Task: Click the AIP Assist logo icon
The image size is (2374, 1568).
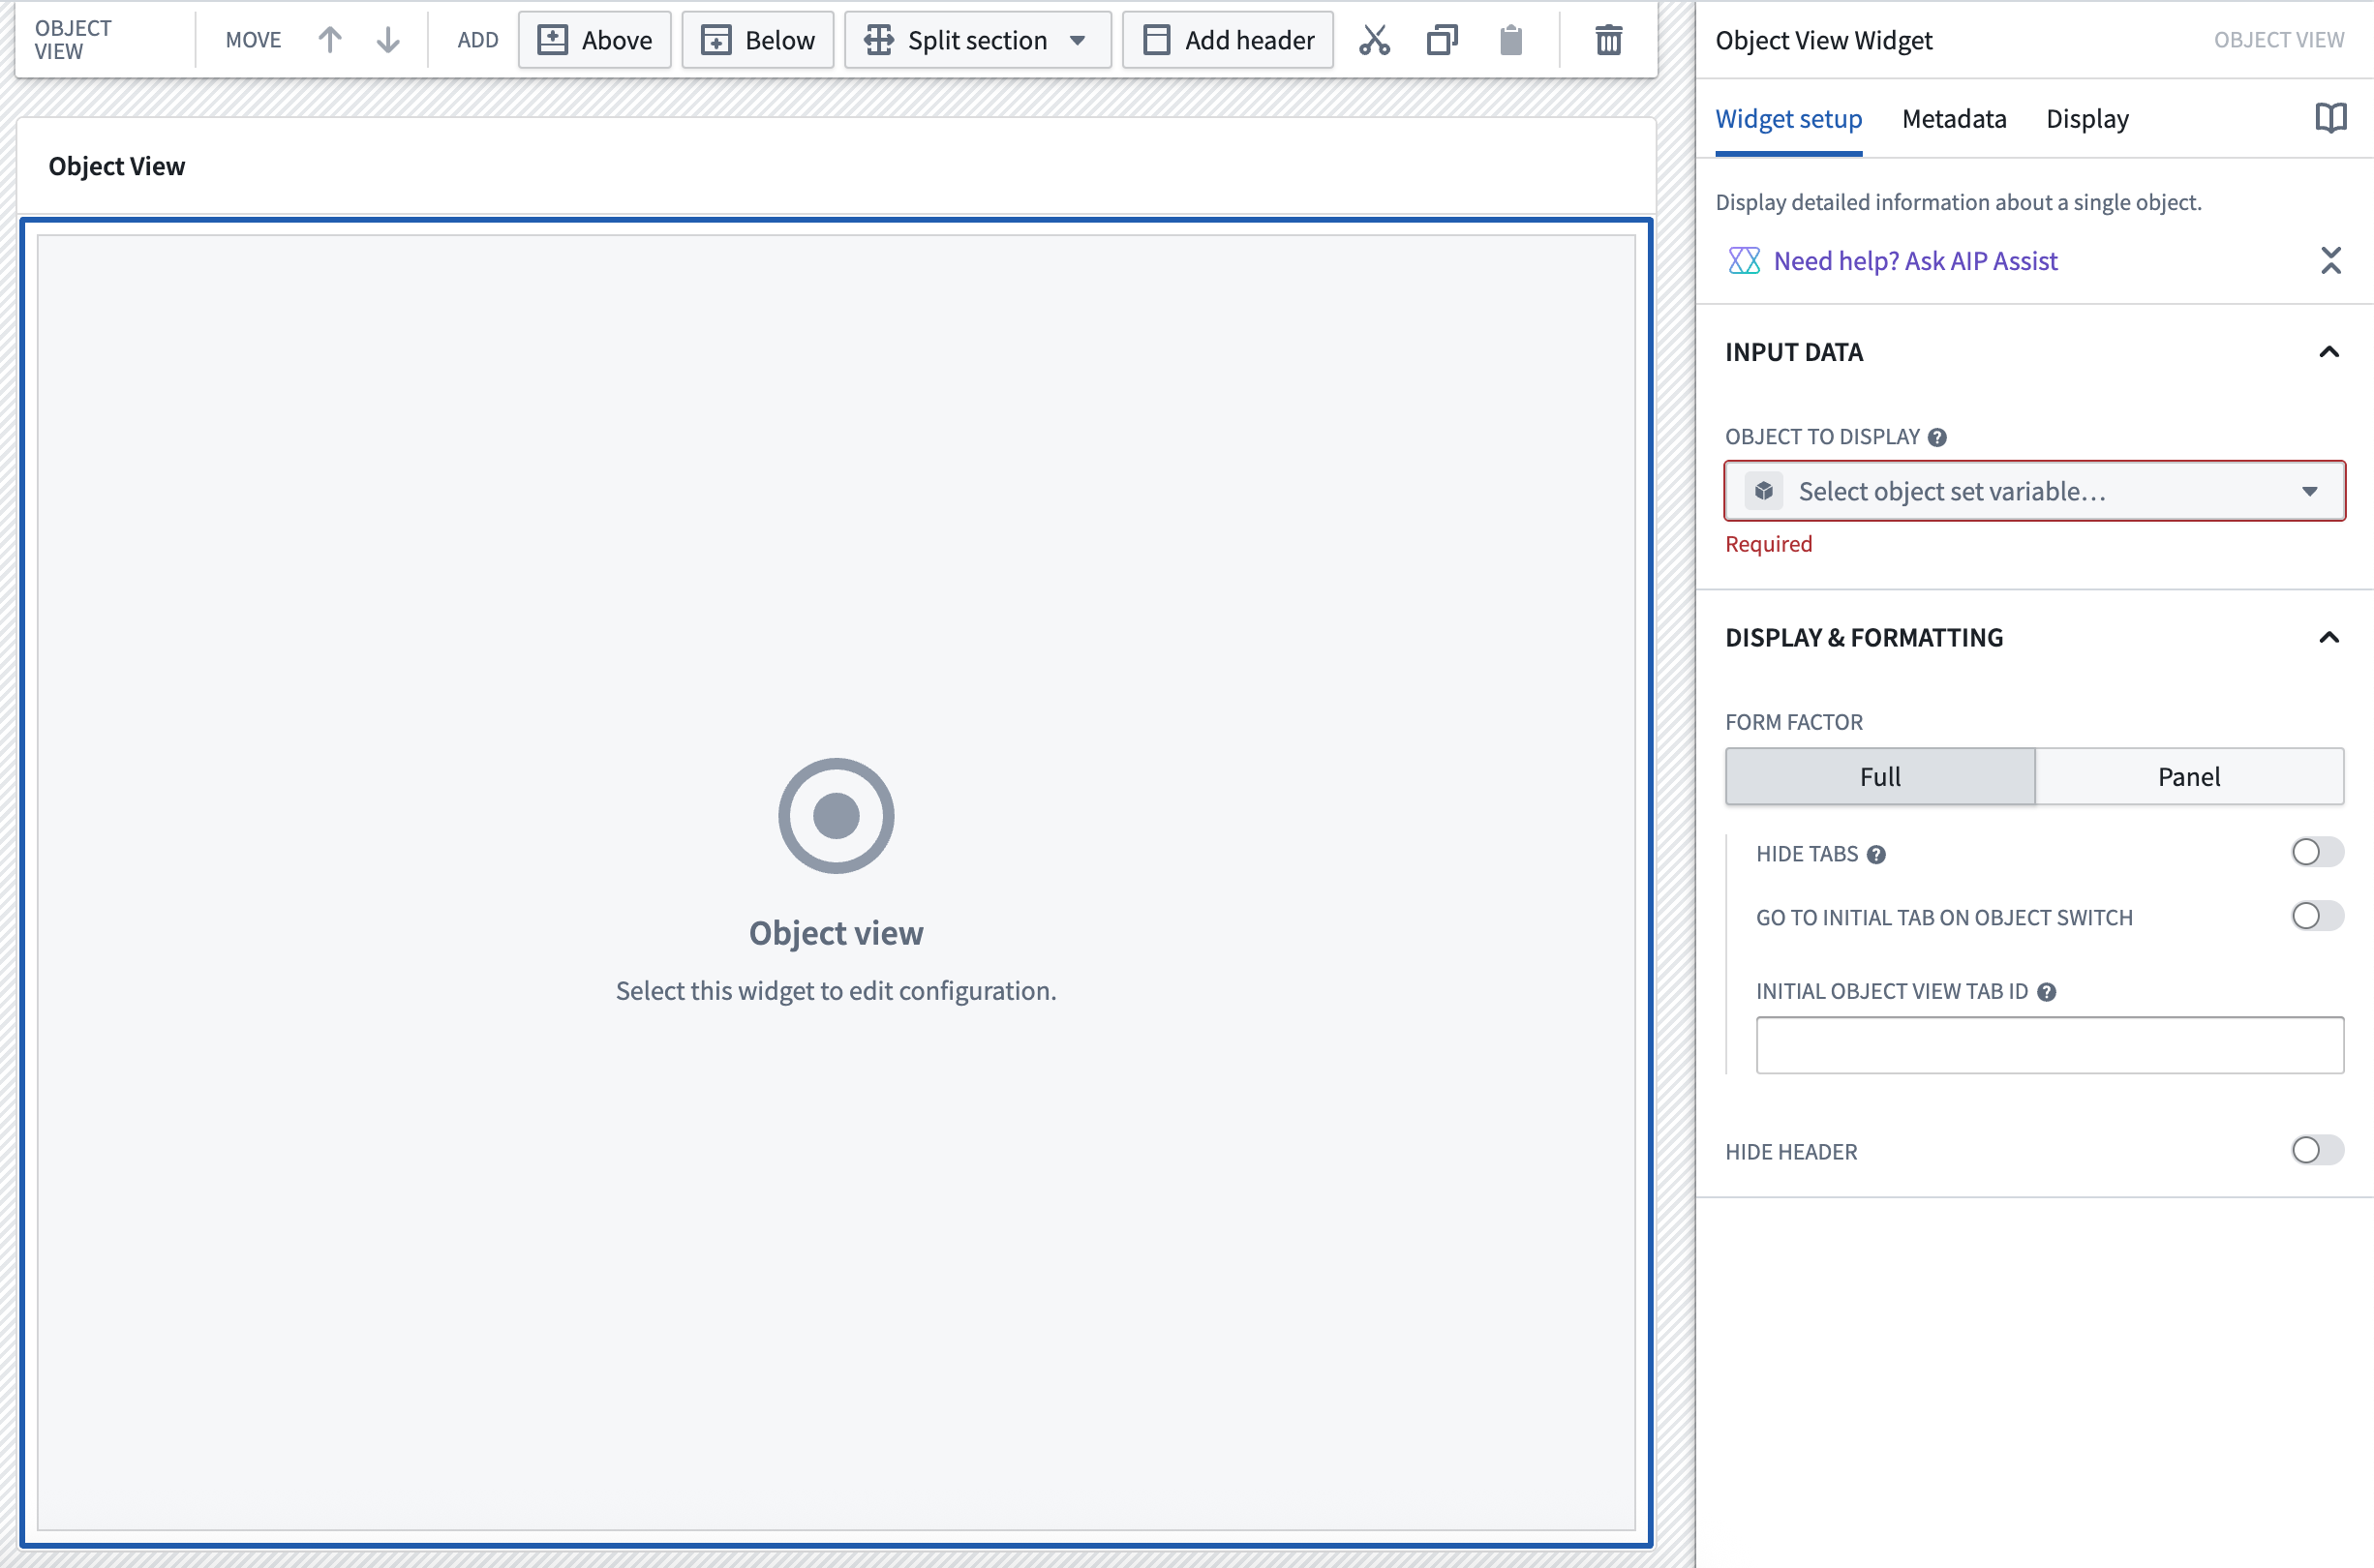Action: pos(1744,261)
